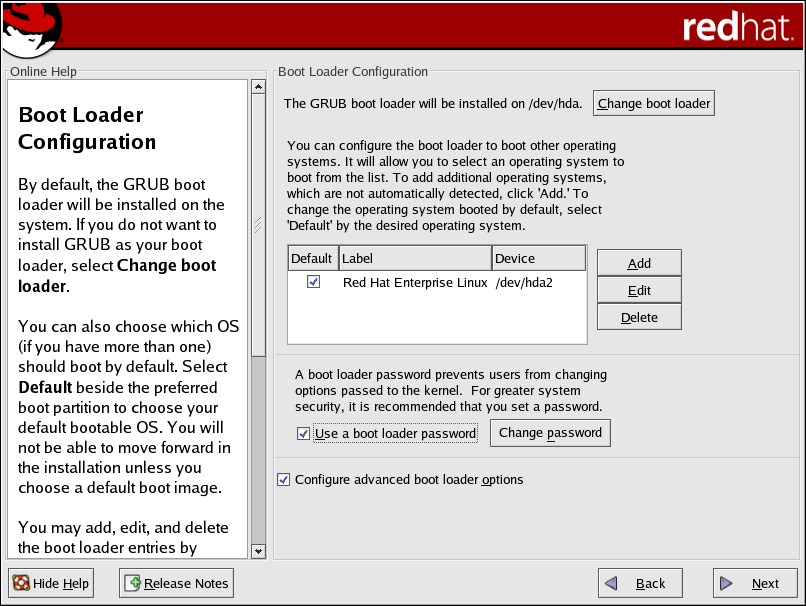Disable Configure advanced boot loader options

[x=284, y=480]
